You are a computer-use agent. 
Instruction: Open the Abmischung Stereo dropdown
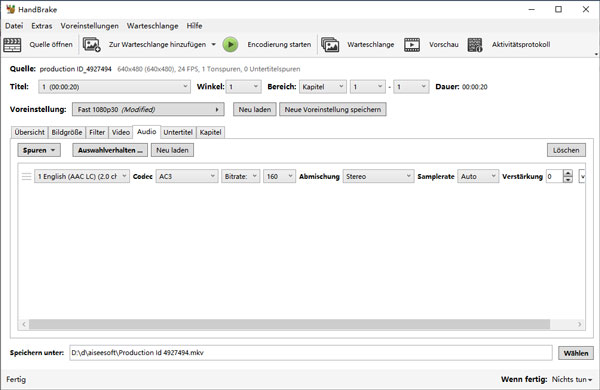point(378,176)
